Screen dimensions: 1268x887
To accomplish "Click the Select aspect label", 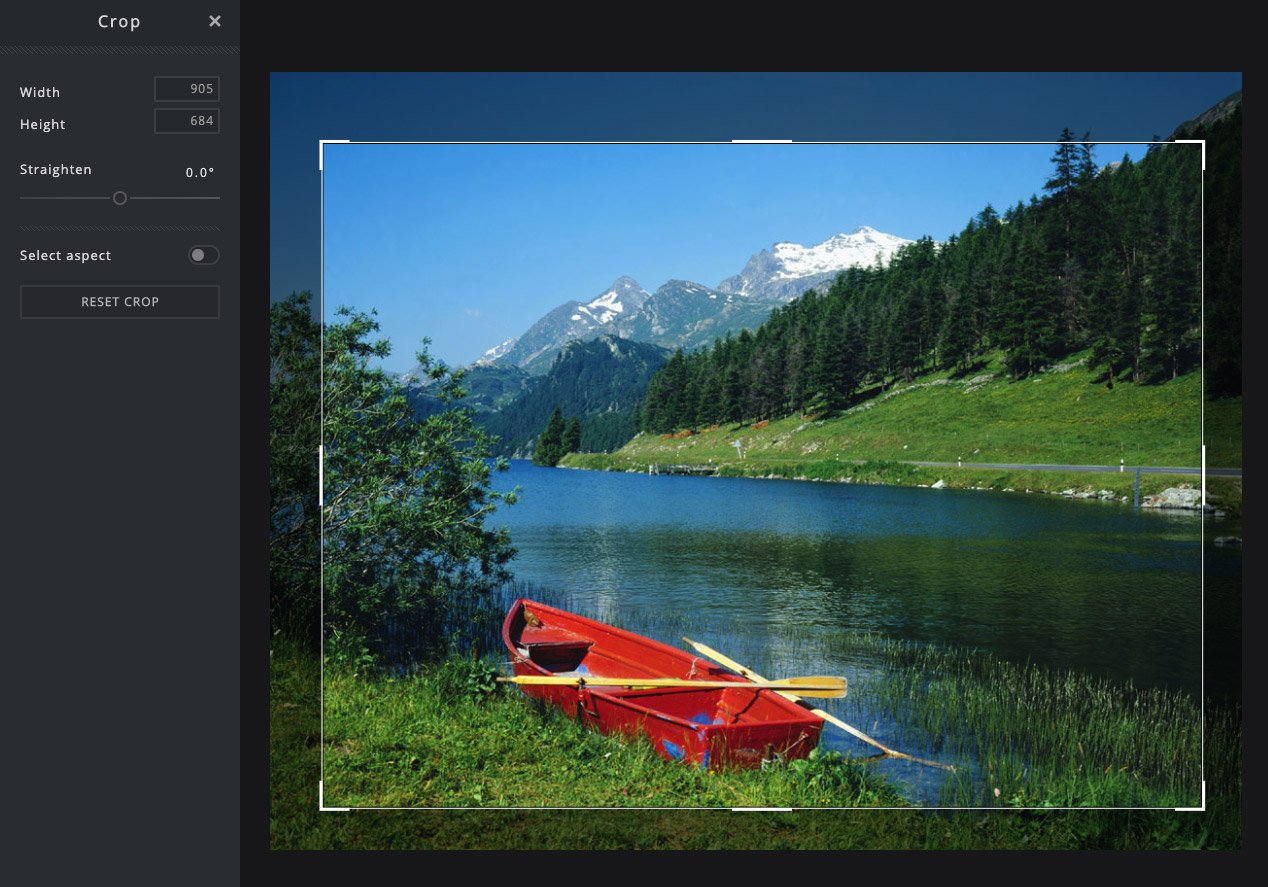I will click(66, 256).
